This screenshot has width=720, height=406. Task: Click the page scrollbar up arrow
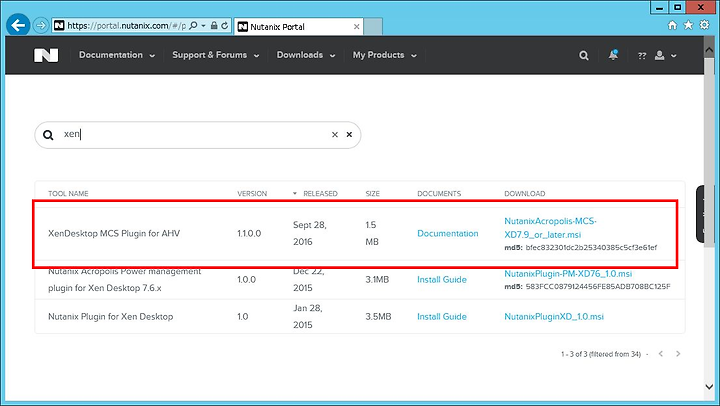tap(709, 49)
